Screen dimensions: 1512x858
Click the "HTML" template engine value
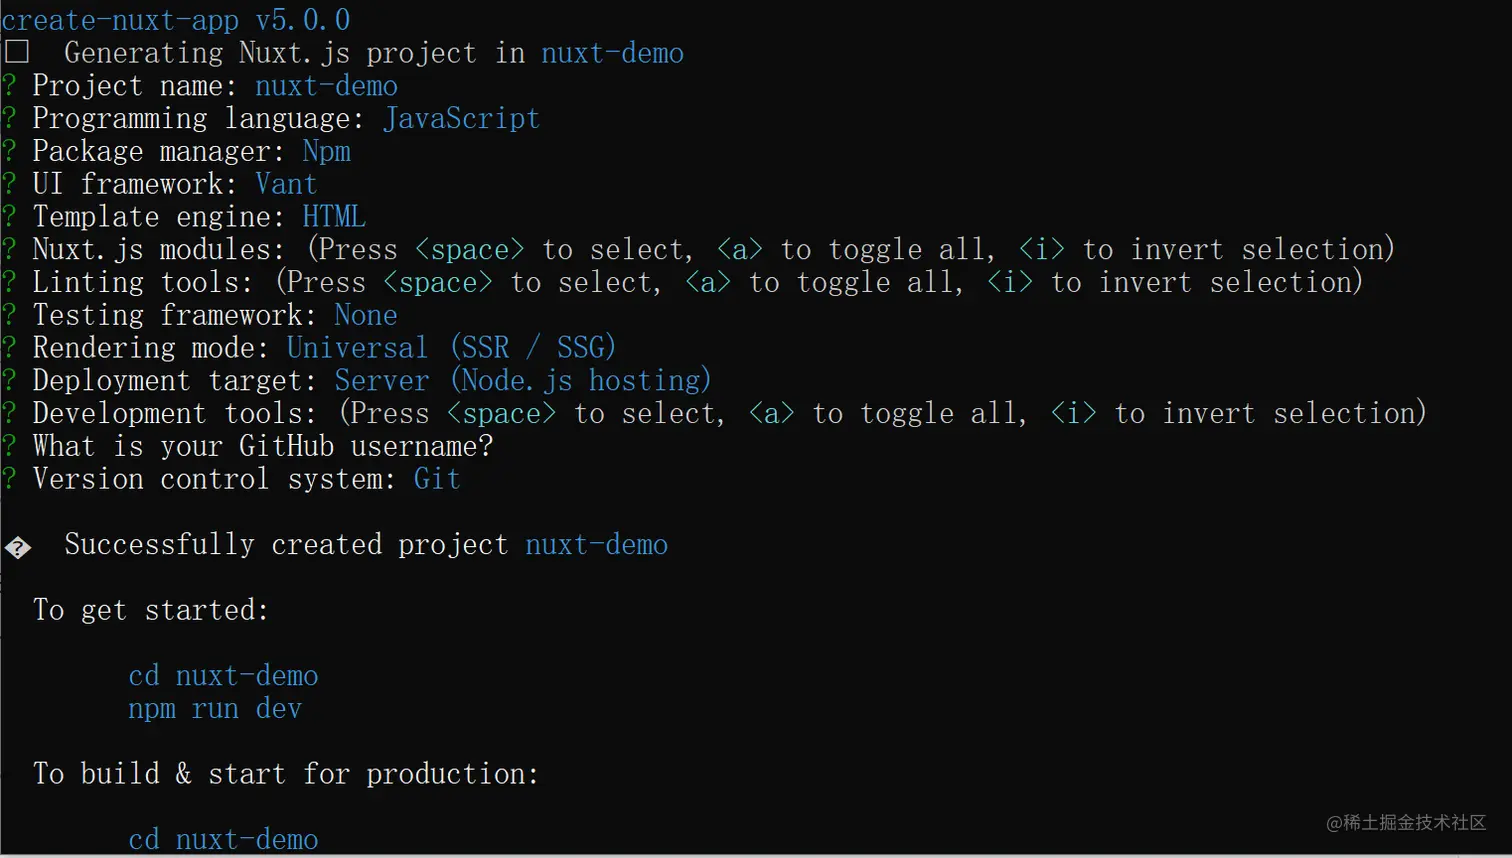334,217
